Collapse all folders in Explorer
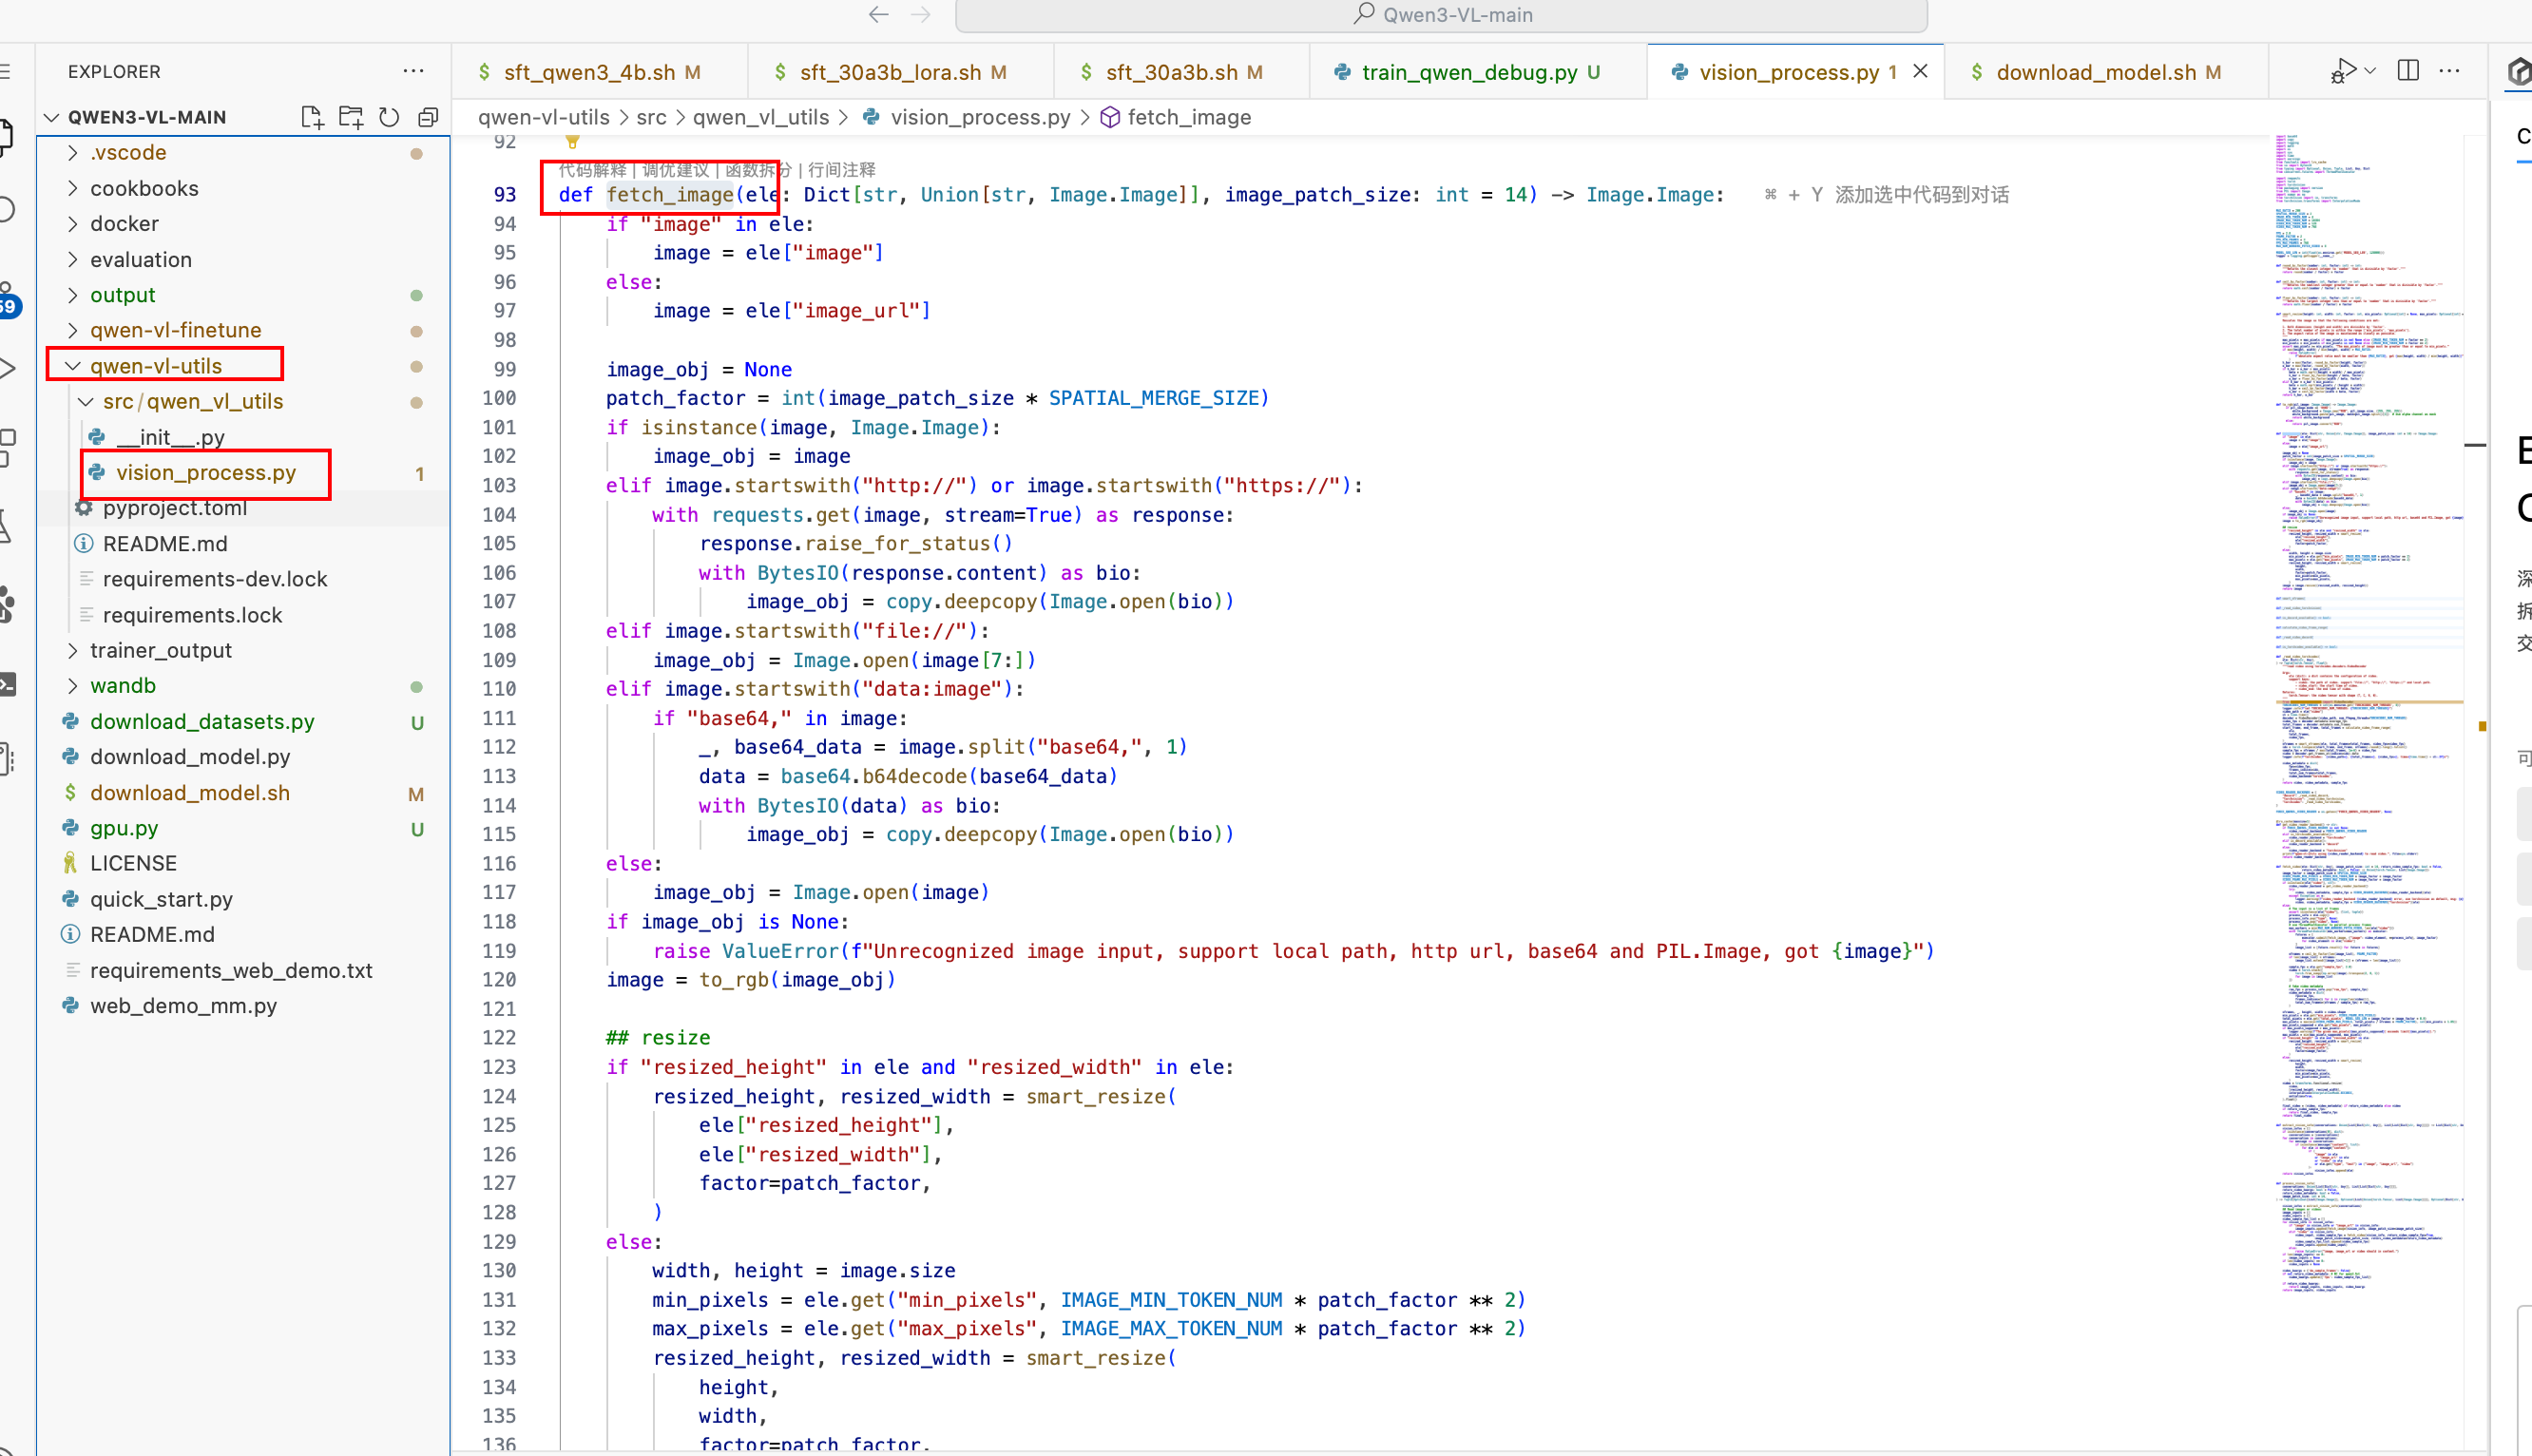Viewport: 2532px width, 1456px height. coord(428,117)
